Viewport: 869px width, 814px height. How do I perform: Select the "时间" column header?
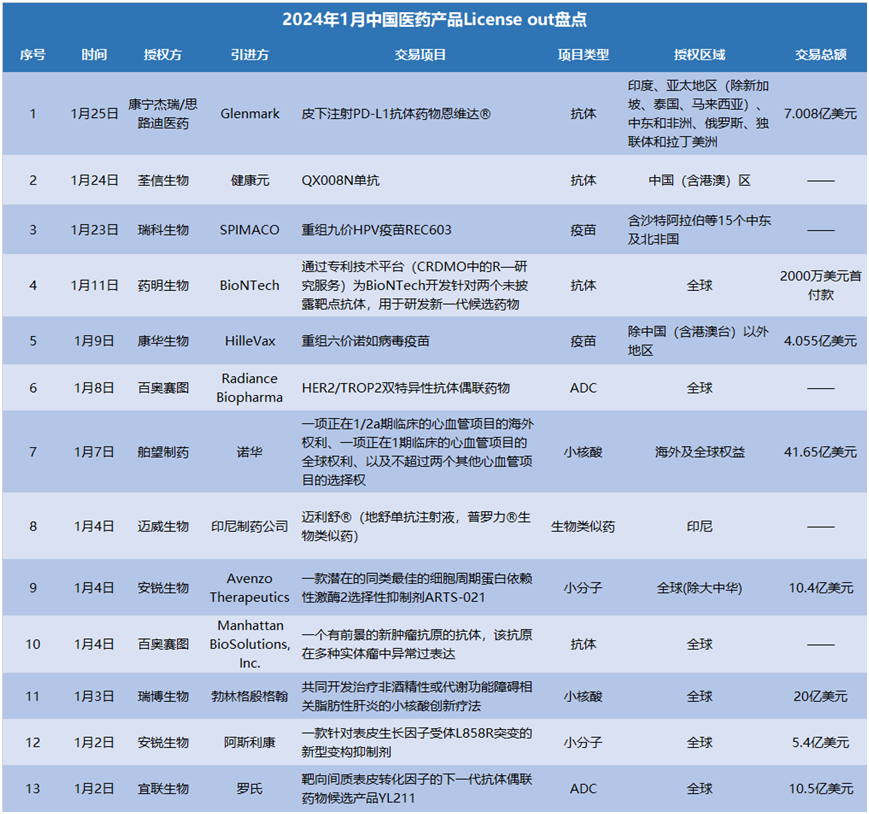pos(94,55)
